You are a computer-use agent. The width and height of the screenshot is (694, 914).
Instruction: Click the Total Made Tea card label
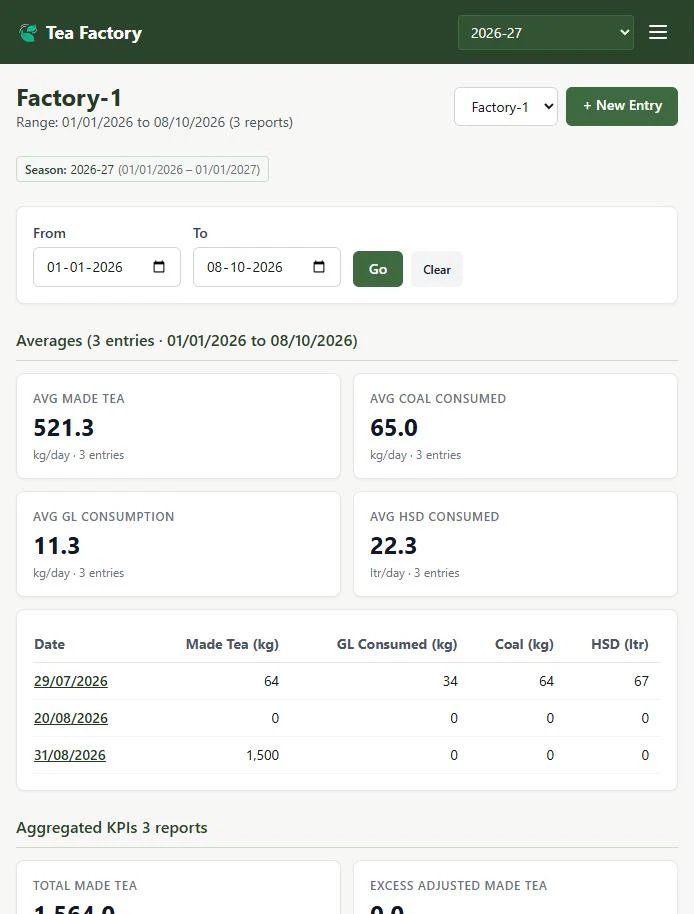85,885
